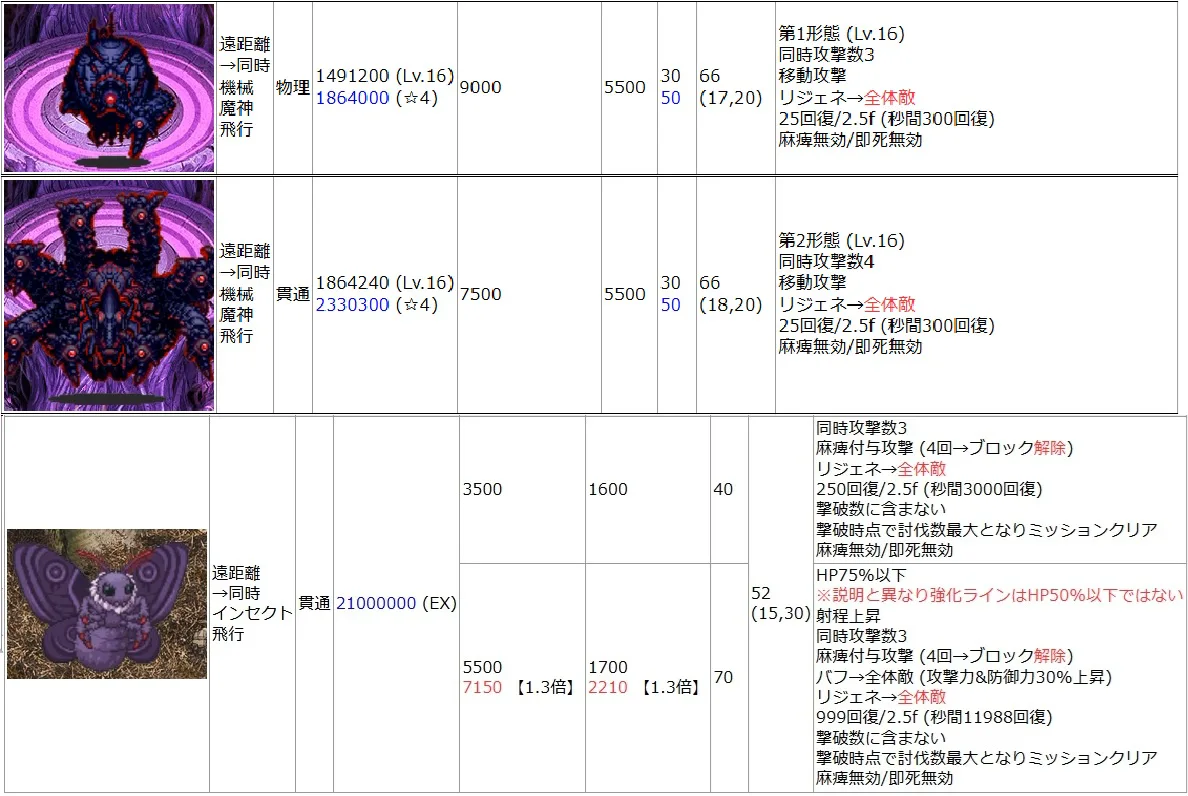Open the first-form round mechanical boss thumbnail
Image resolution: width=1188 pixels, height=796 pixels.
tap(109, 88)
